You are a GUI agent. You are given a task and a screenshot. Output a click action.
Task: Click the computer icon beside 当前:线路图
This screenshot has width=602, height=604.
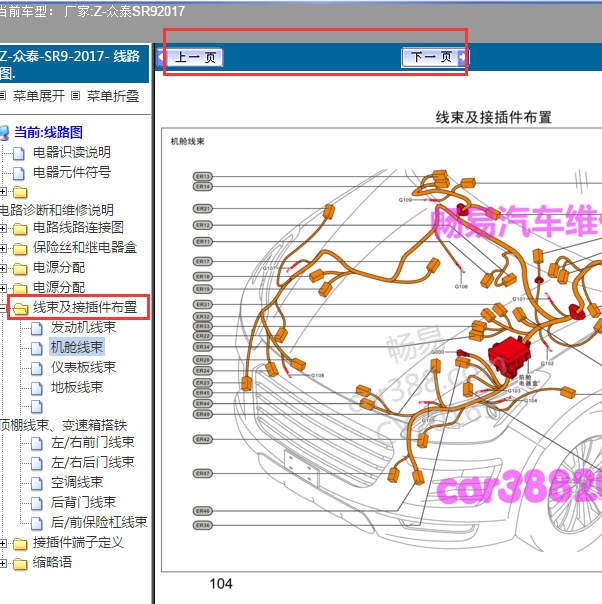click(x=4, y=133)
